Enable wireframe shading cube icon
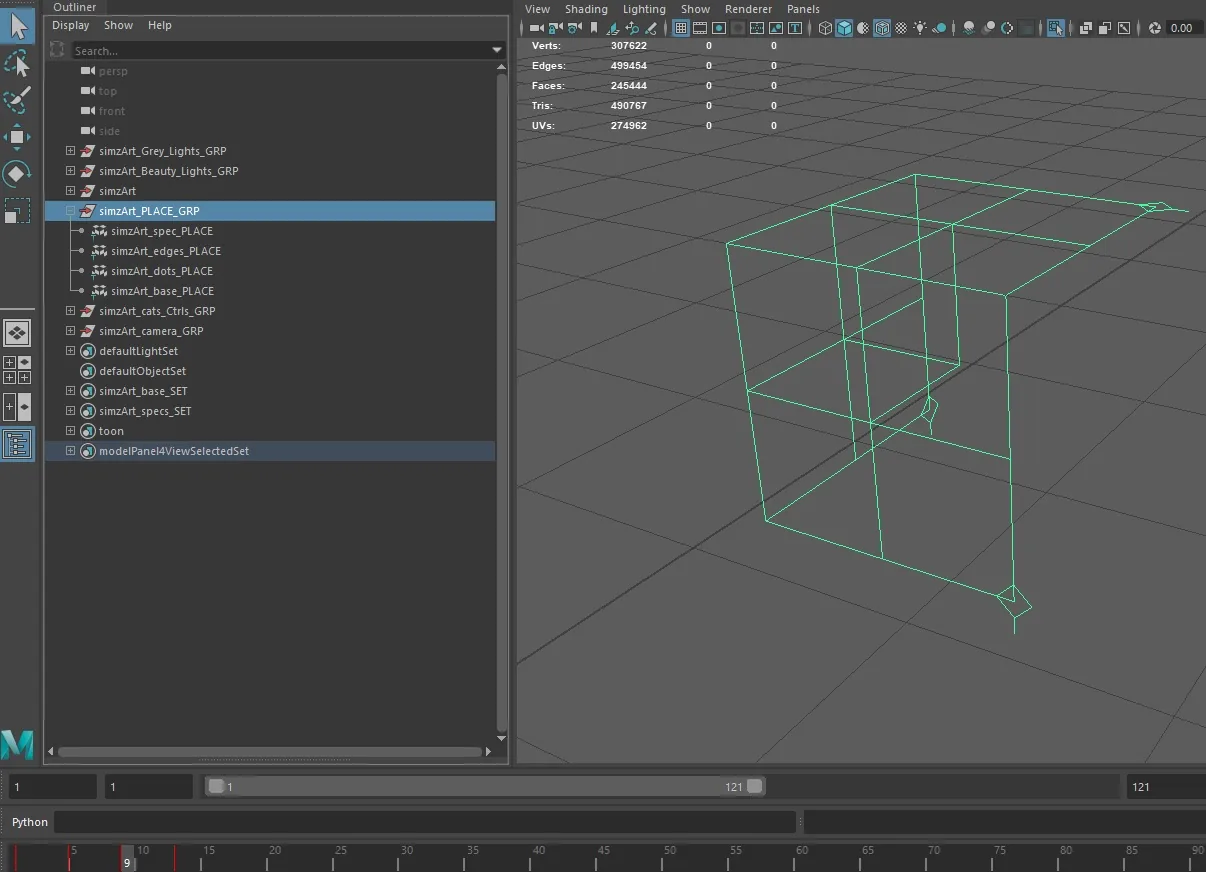Viewport: 1206px width, 872px height. pyautogui.click(x=825, y=28)
